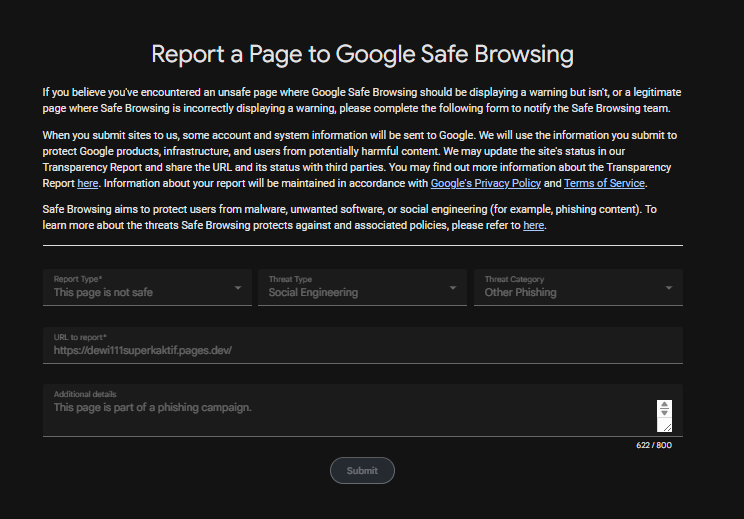Click the 'Report a Page to Google Safe Browsing' heading
Viewport: 744px width, 519px height.
363,54
